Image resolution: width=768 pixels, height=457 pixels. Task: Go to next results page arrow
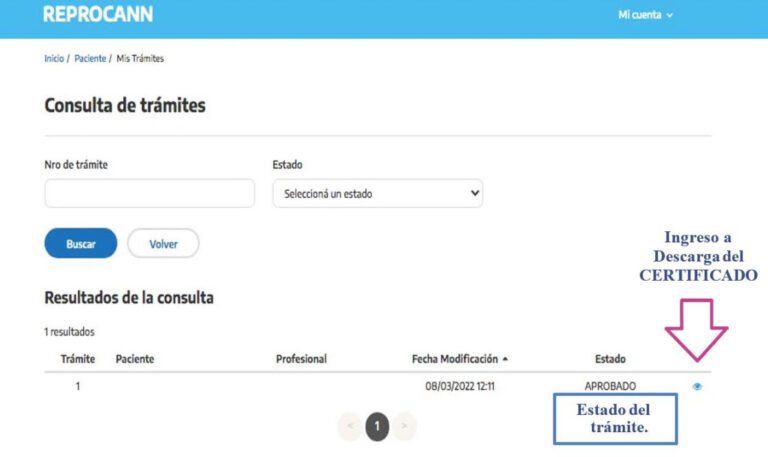[x=403, y=426]
